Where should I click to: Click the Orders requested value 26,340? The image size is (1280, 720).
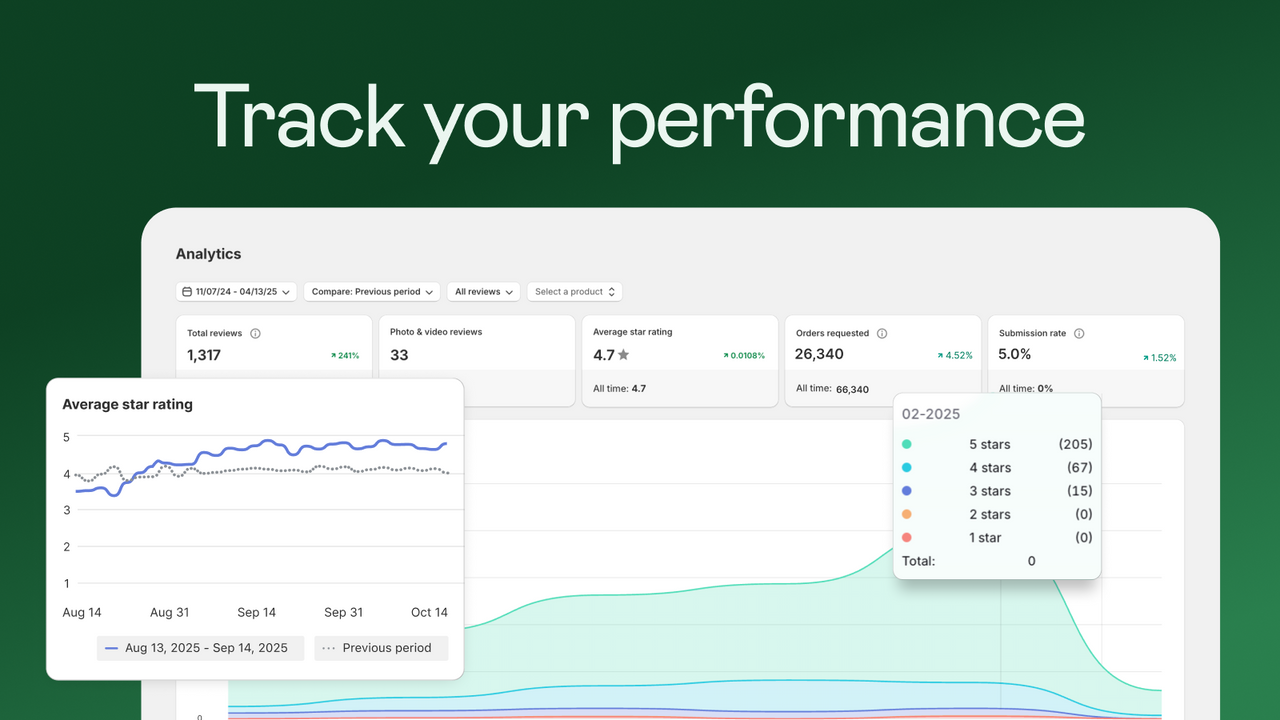pos(820,354)
